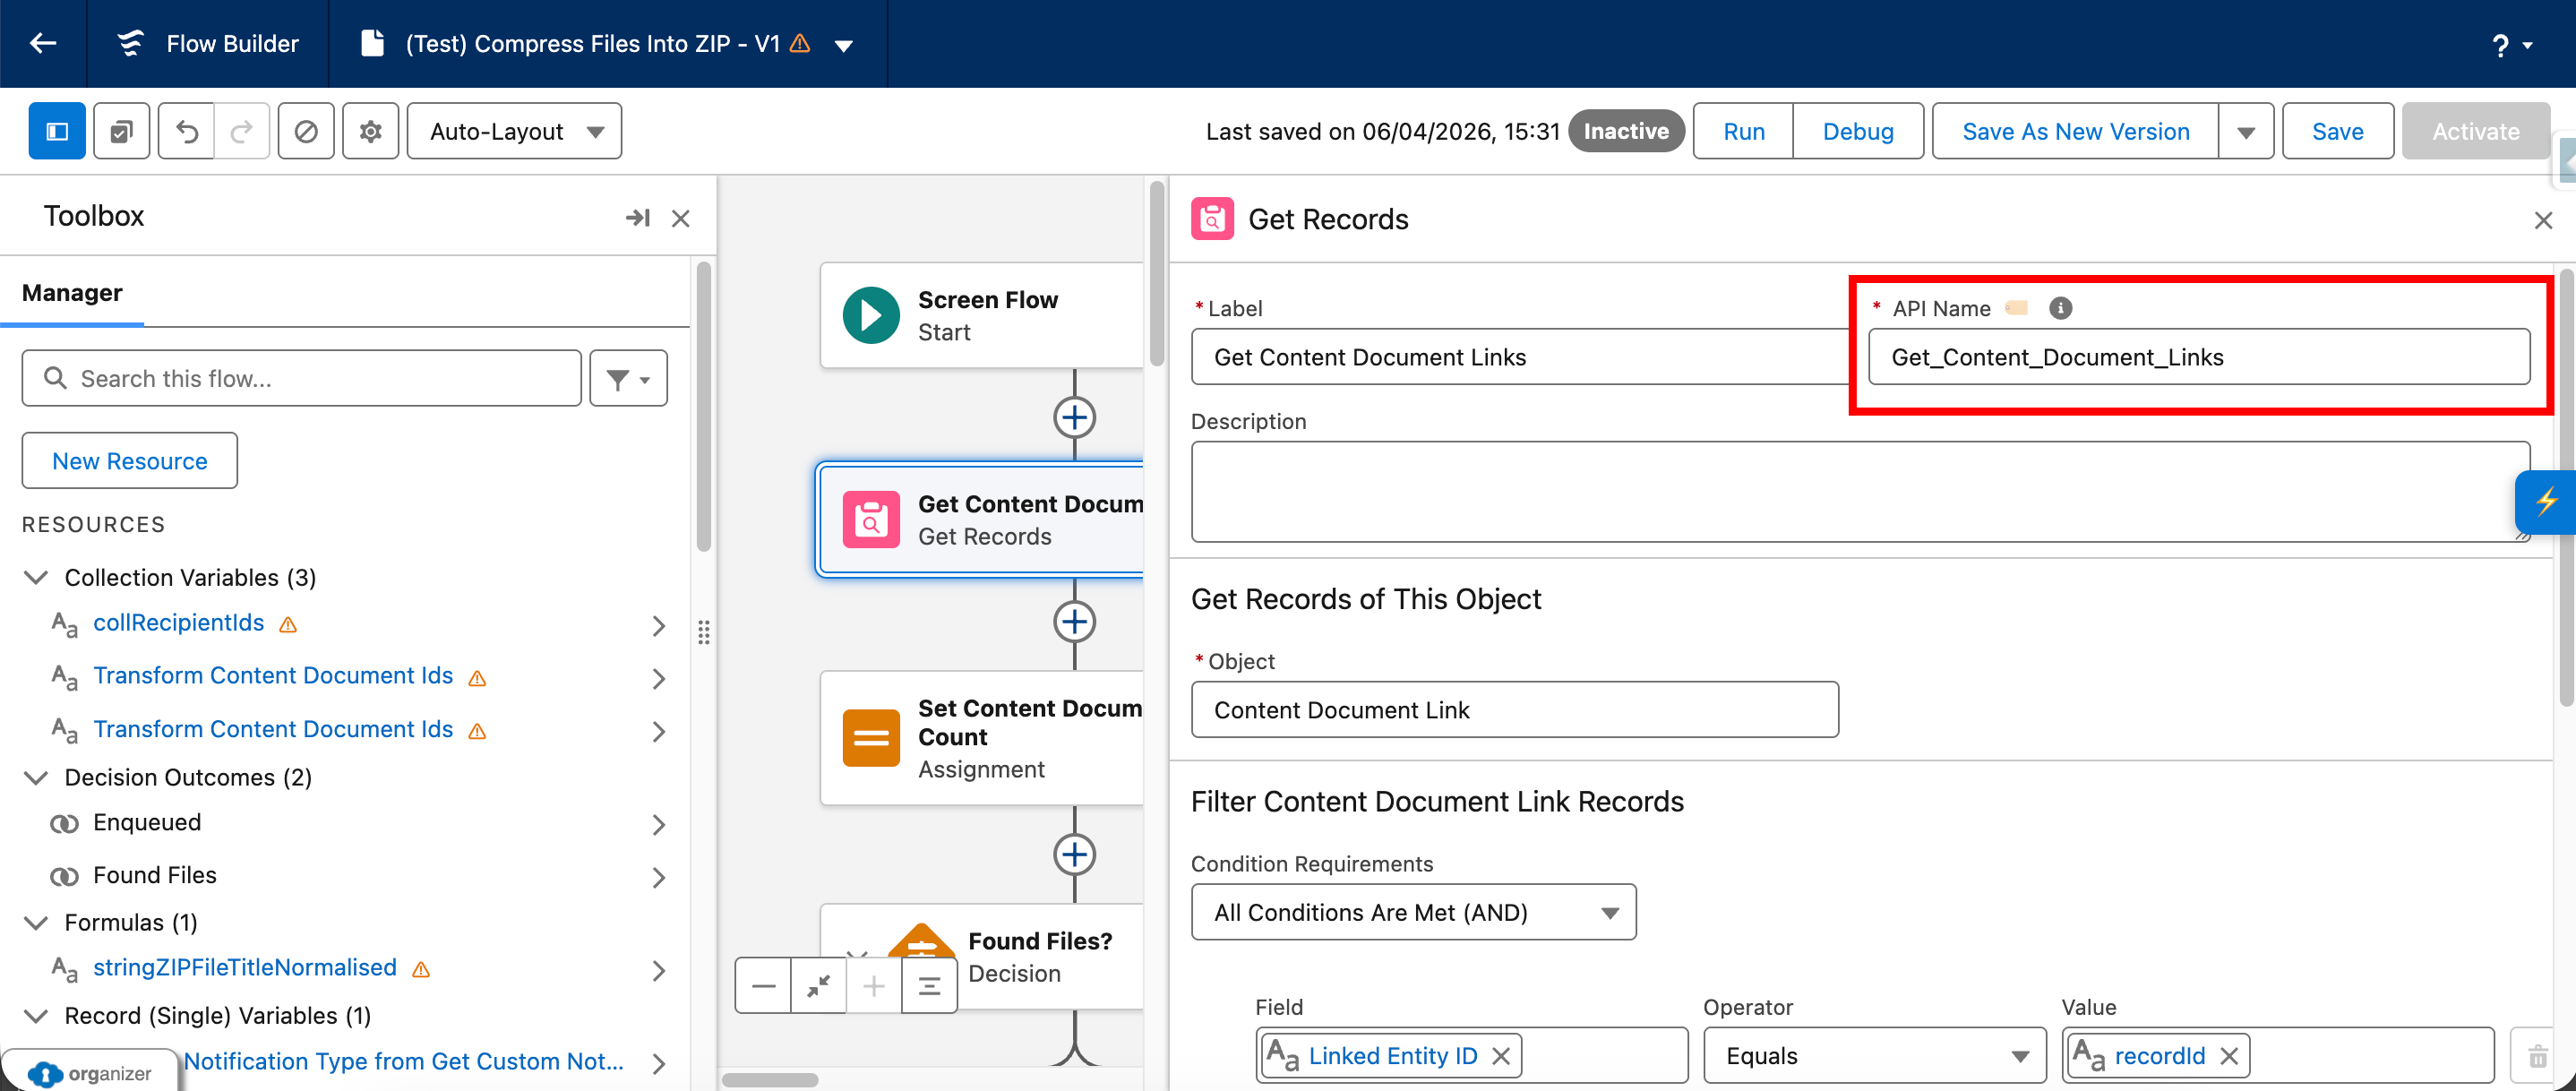Screen dimensions: 2576x1091
Task: Toggle the Toolbox panel button
Action: [x=57, y=131]
